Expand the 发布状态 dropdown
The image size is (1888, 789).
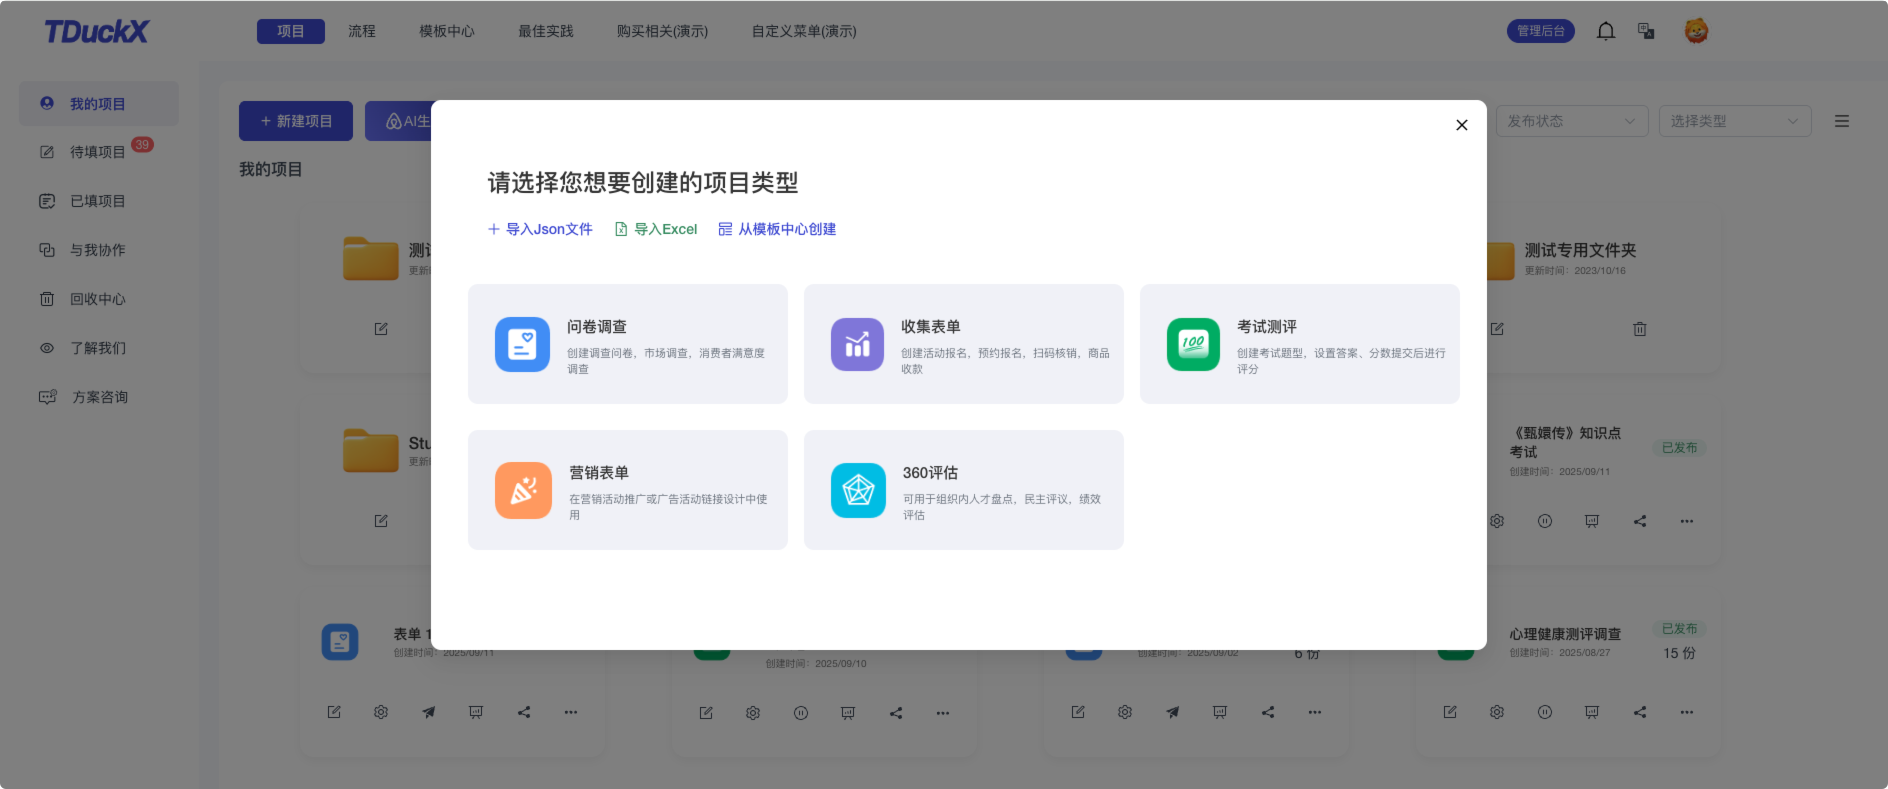pyautogui.click(x=1572, y=121)
